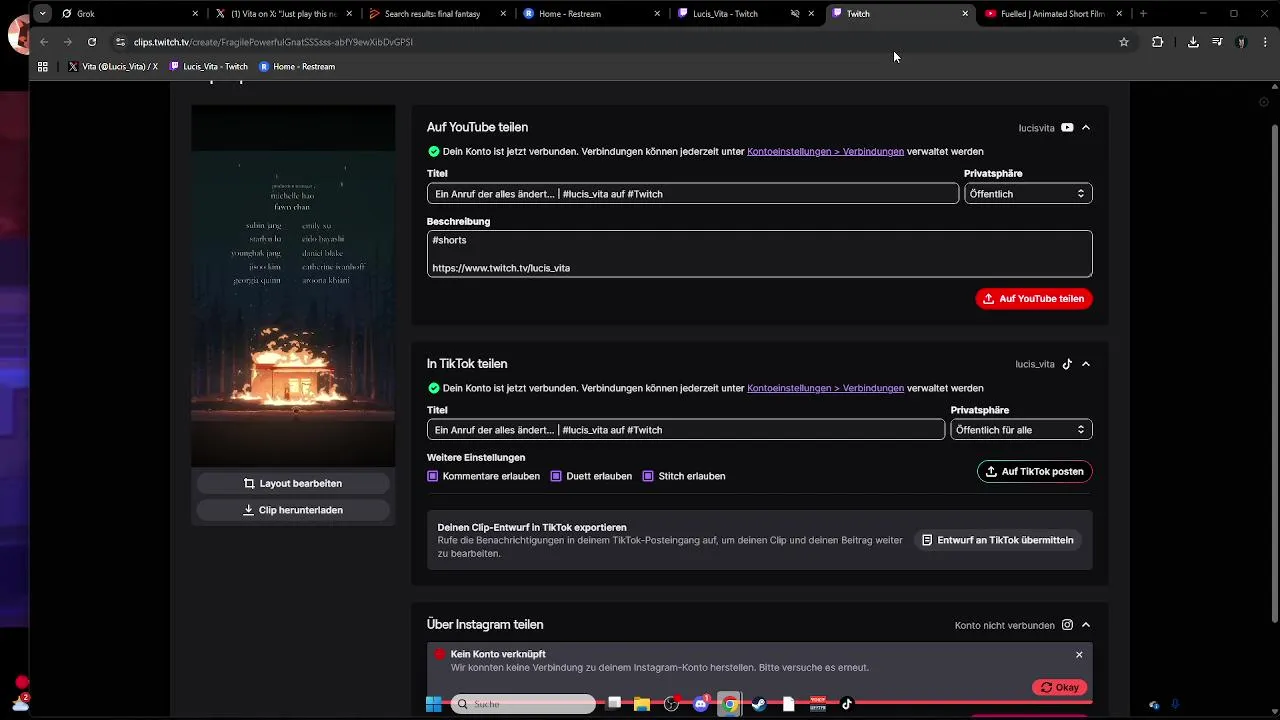
Task: Bookmark this page with the star icon
Action: [1124, 42]
